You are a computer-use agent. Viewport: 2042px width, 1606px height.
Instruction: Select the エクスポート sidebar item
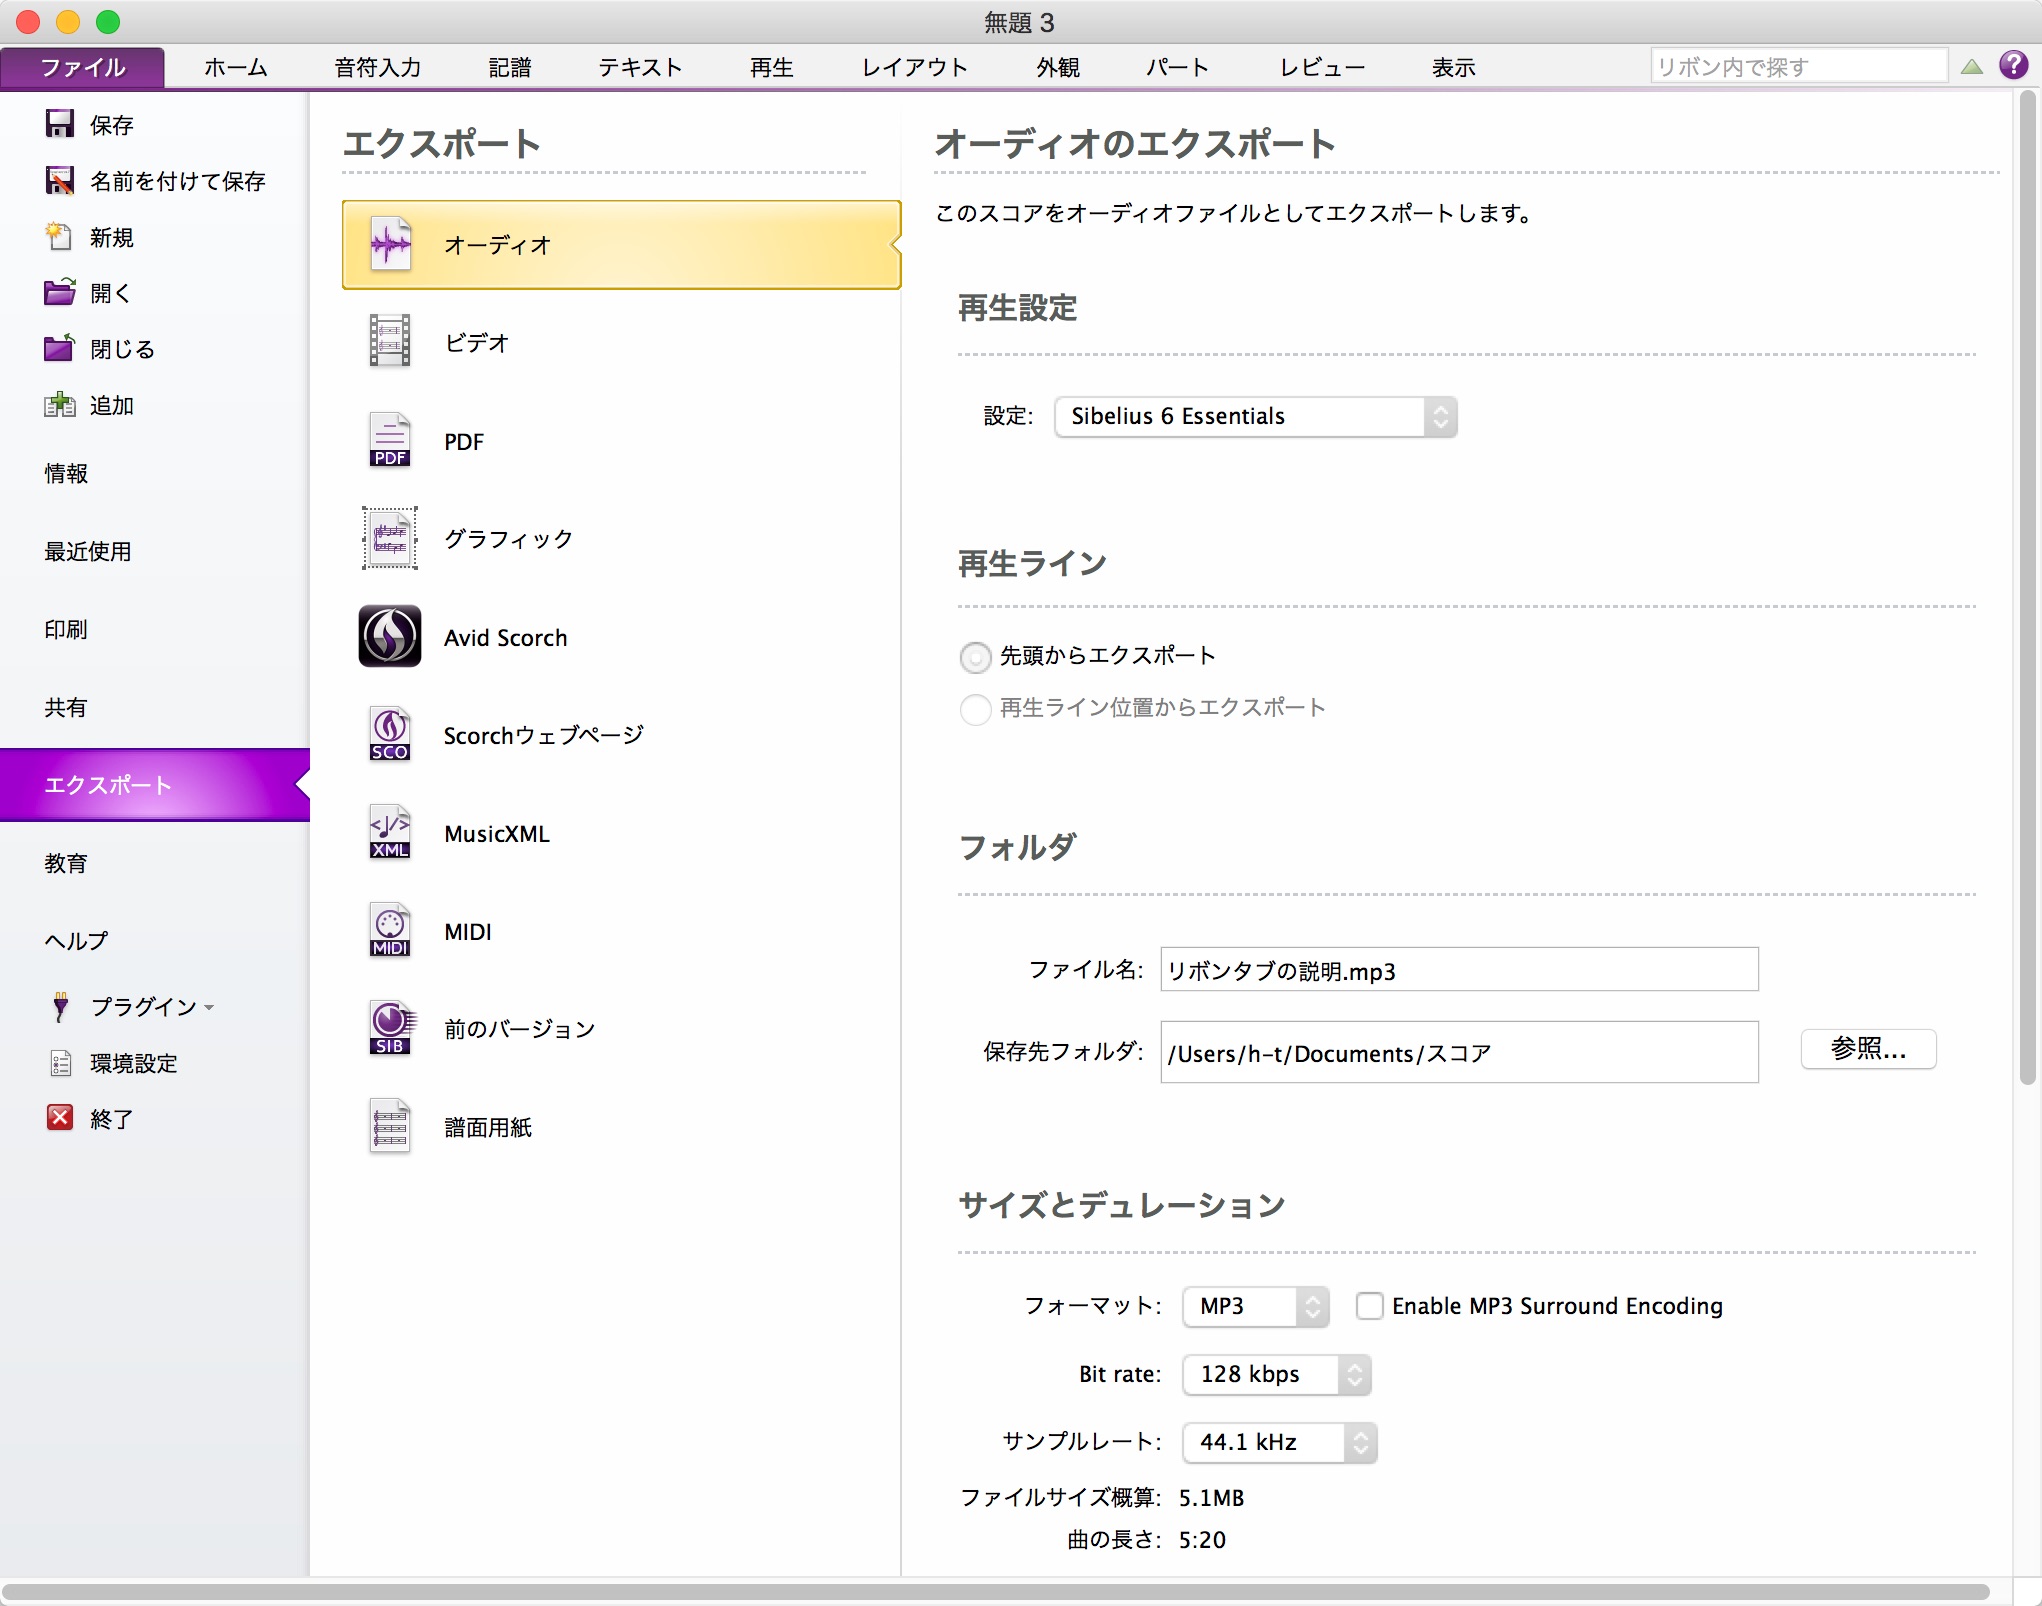click(155, 785)
